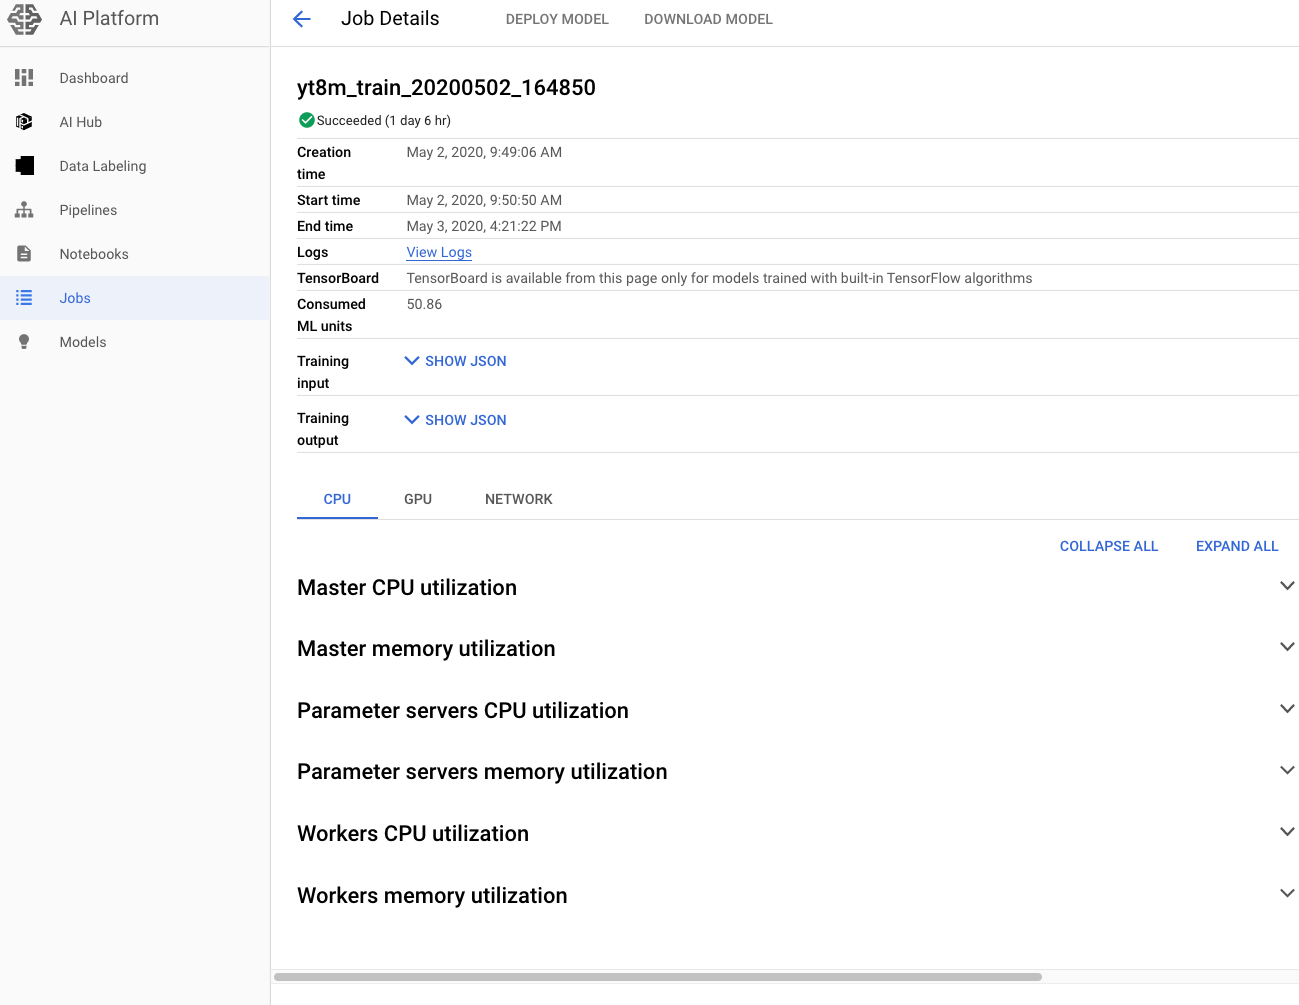Viewport: 1299px width, 1005px height.
Task: Expand Training output with SHOW JSON
Action: pyautogui.click(x=456, y=420)
